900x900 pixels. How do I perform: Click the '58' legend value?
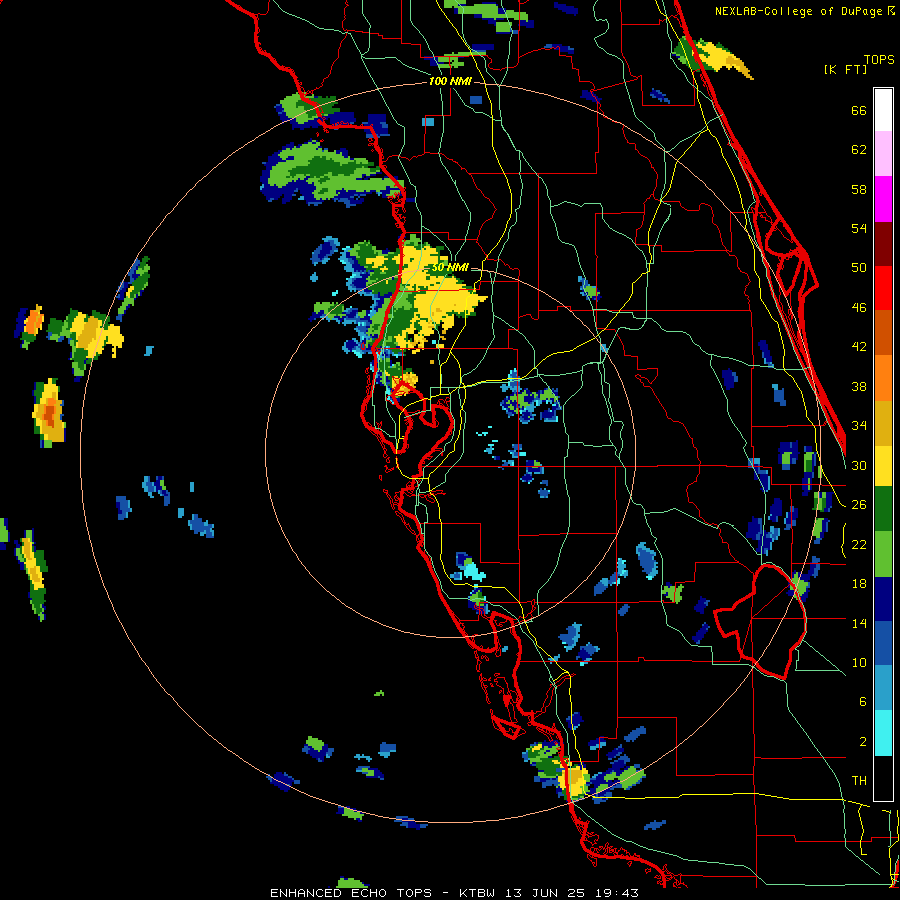(x=859, y=189)
